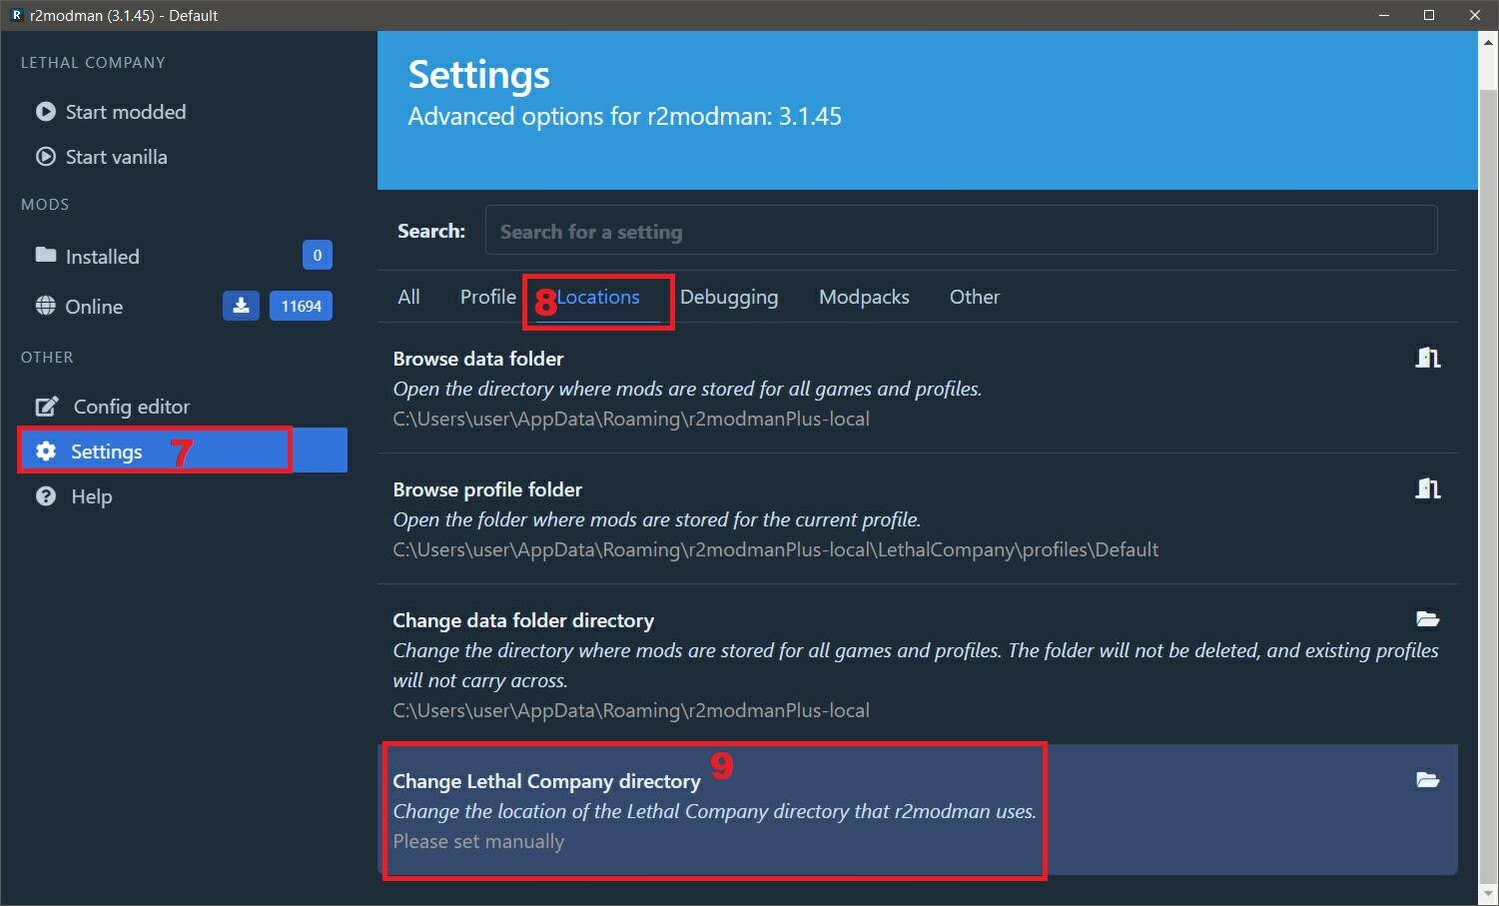
Task: Click the Search for a setting field
Action: pyautogui.click(x=960, y=231)
